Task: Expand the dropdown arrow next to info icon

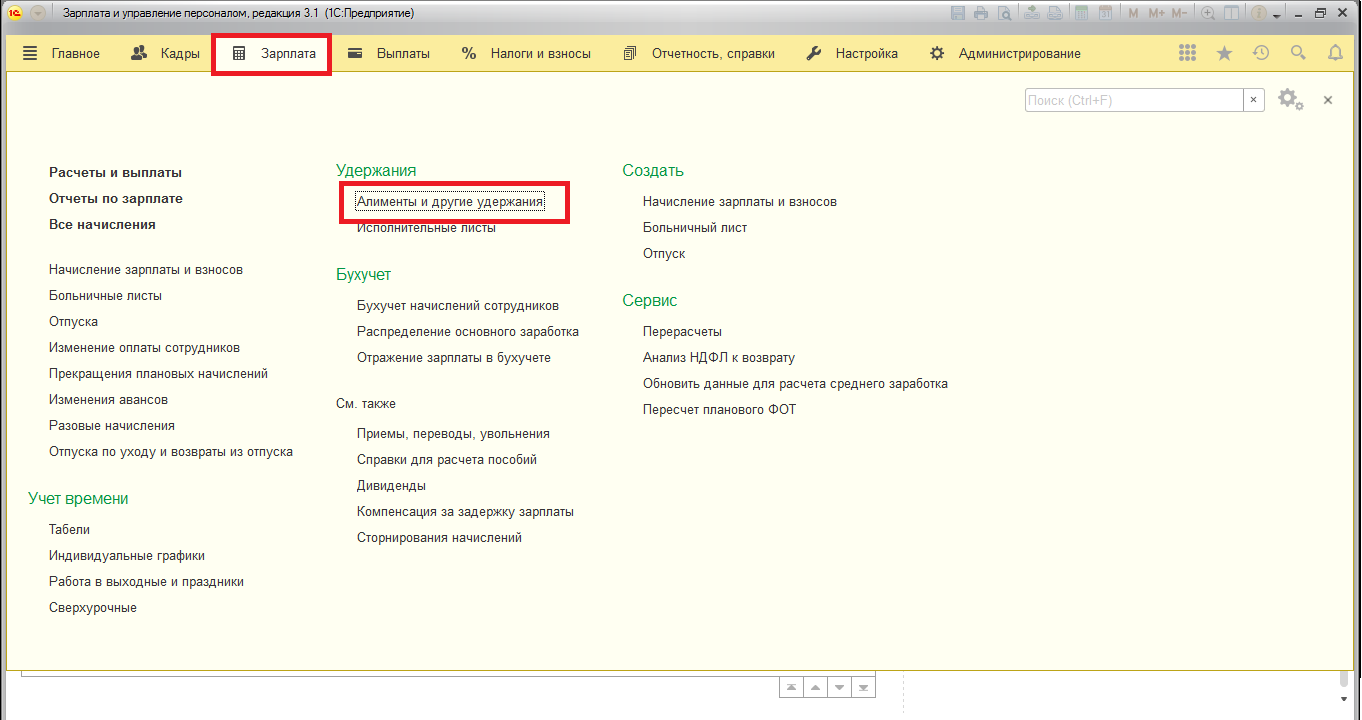Action: 1277,16
